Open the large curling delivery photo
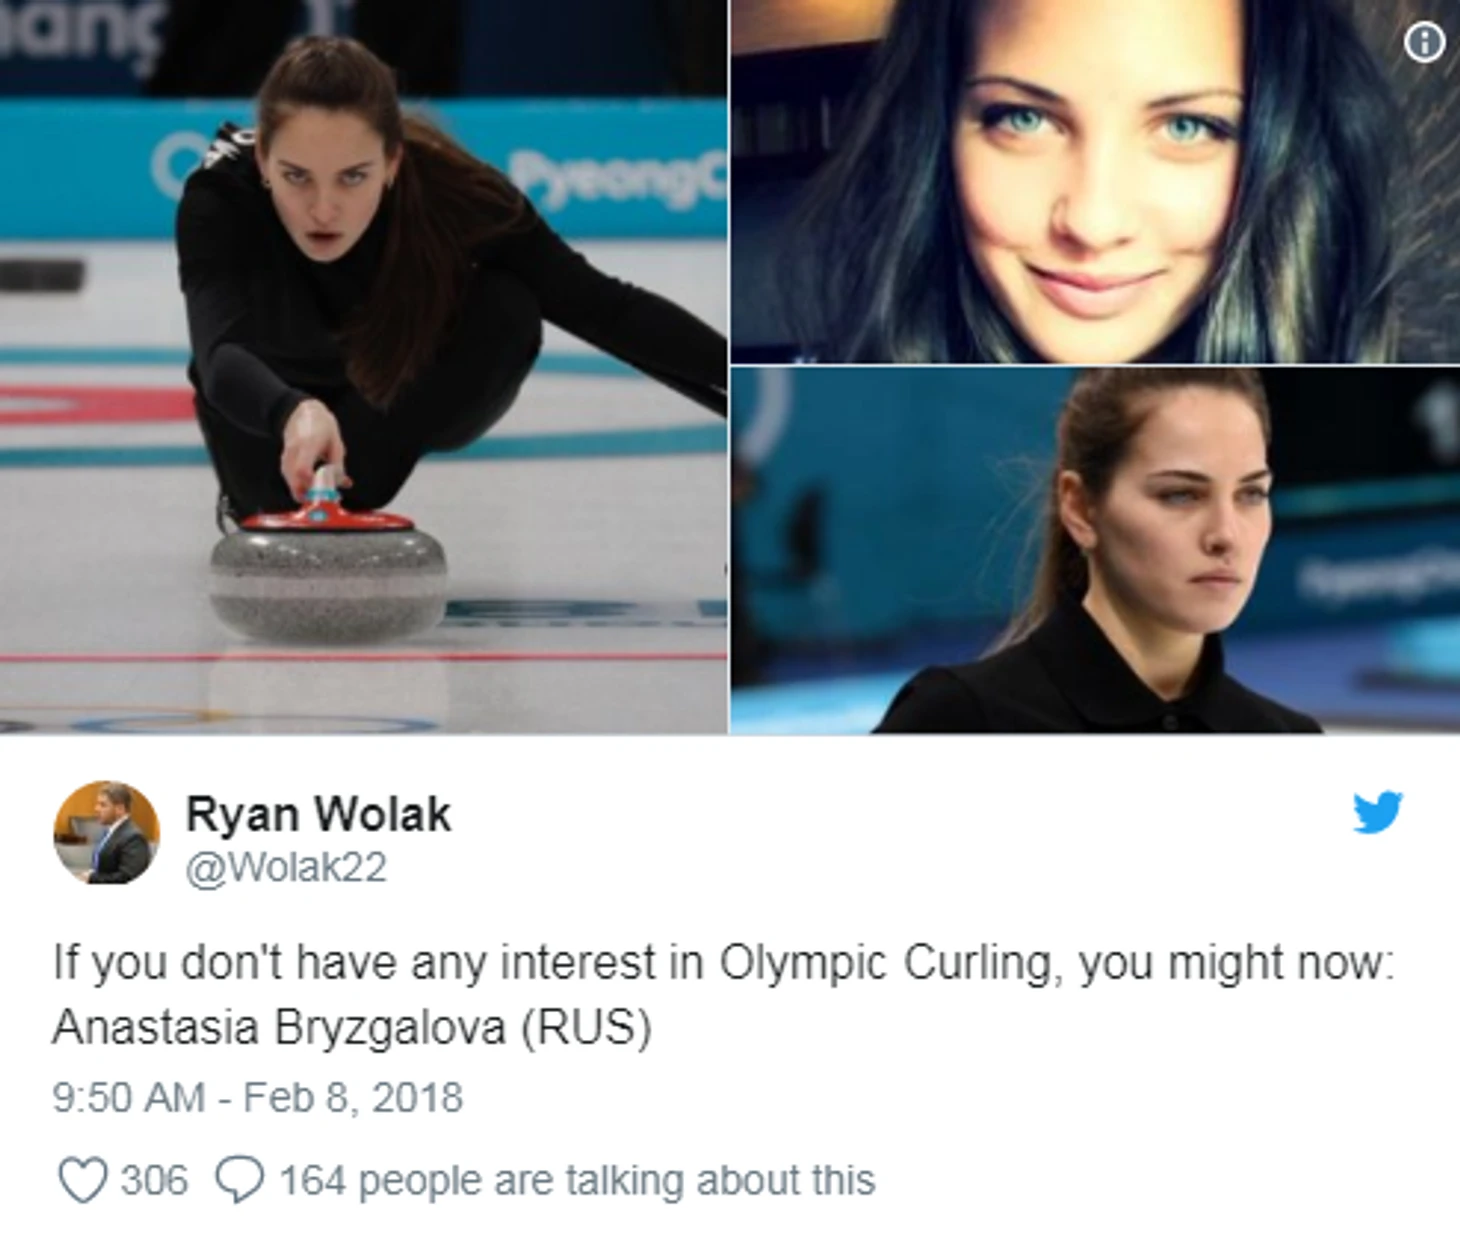Image resolution: width=1460 pixels, height=1241 pixels. (x=363, y=366)
